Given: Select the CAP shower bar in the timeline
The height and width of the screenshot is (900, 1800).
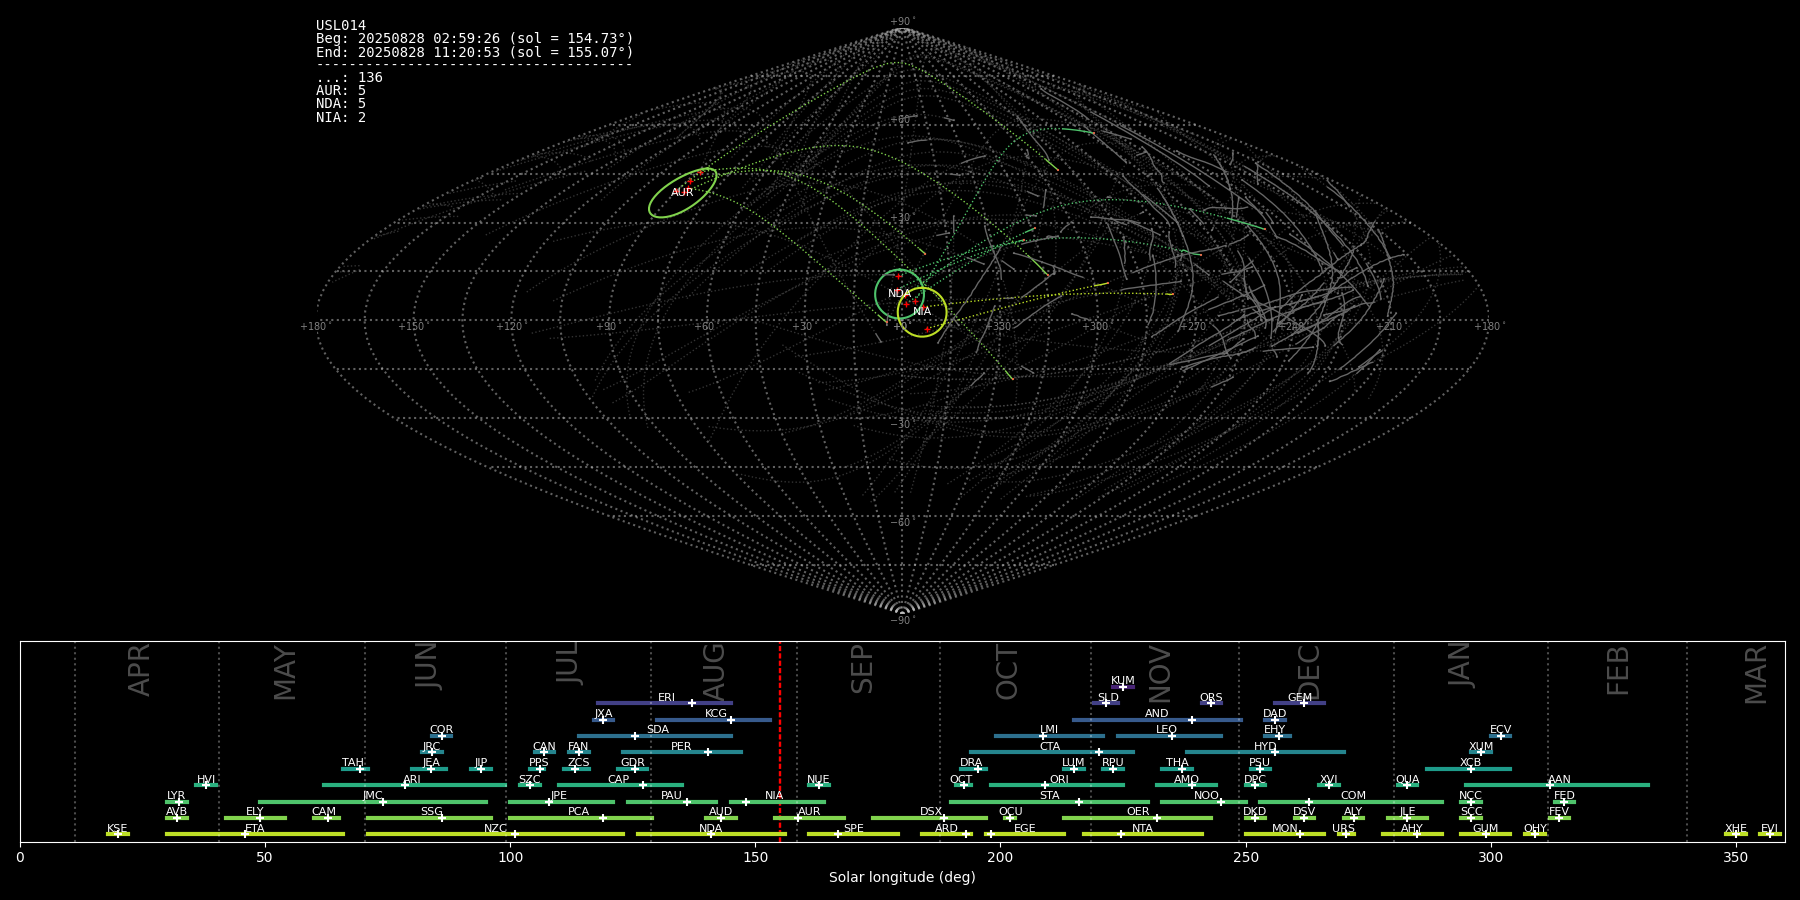Looking at the screenshot, I should click(620, 785).
